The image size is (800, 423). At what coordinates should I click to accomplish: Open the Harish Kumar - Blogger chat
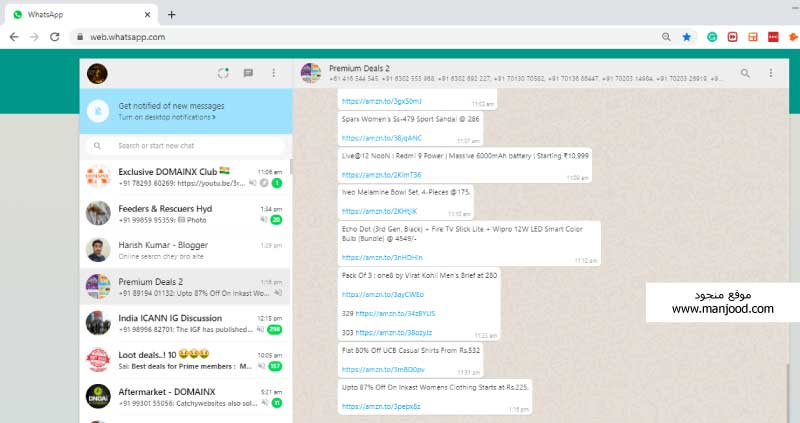185,251
